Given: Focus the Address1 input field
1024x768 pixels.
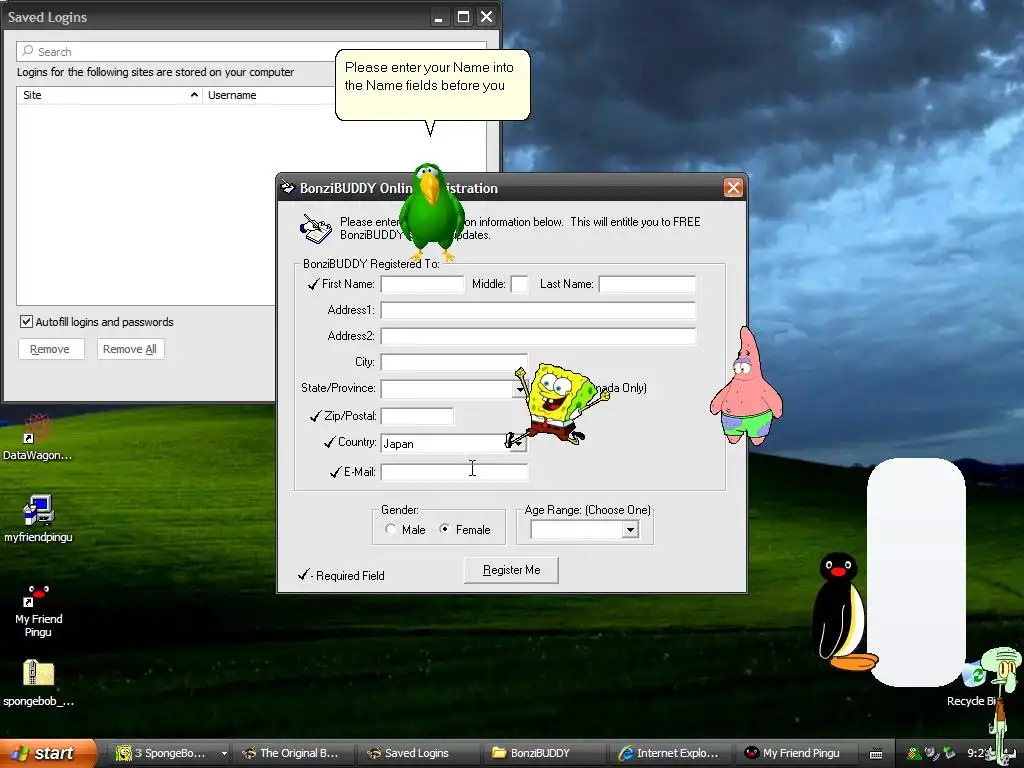Looking at the screenshot, I should click(538, 310).
